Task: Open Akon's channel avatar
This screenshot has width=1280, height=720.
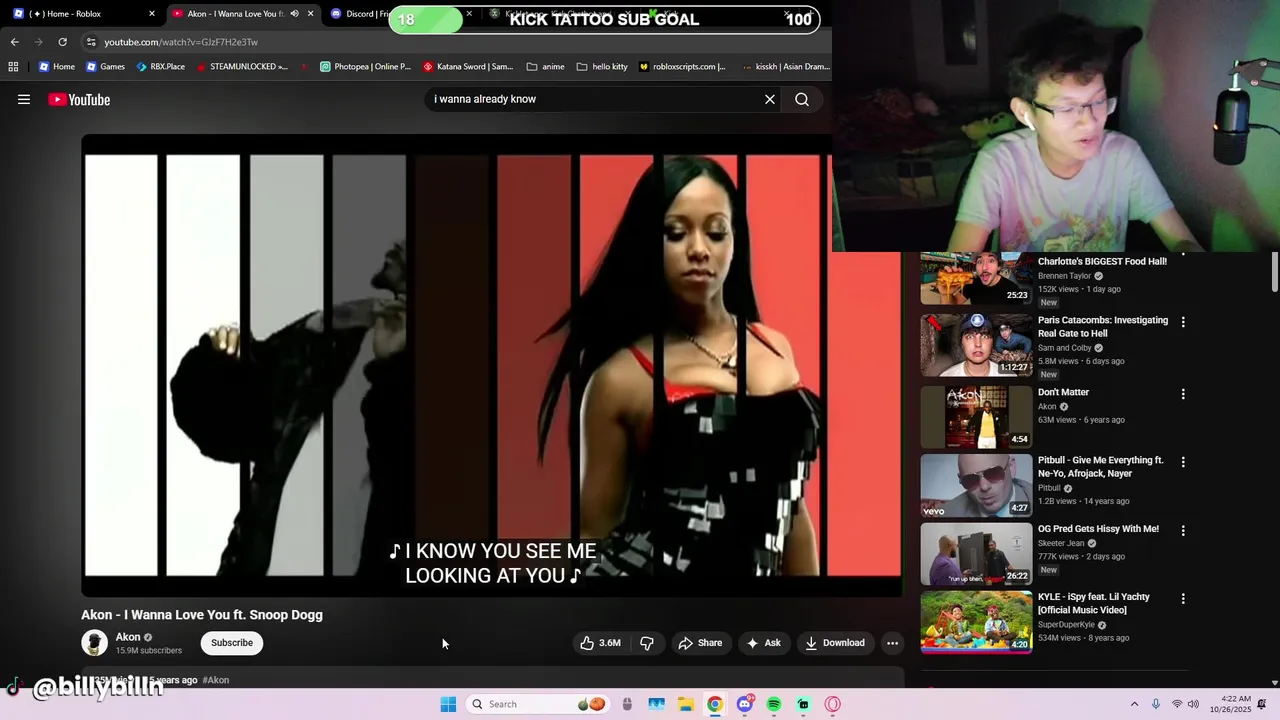Action: (94, 643)
